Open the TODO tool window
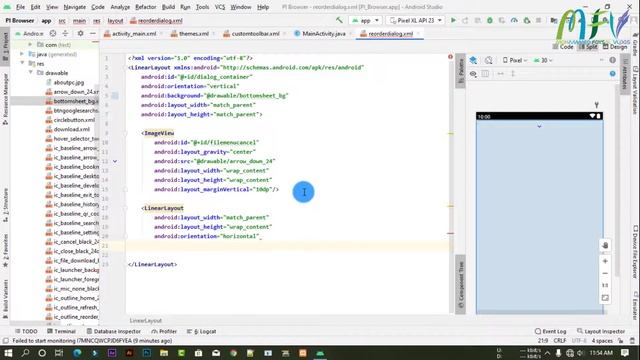Viewport: 640px width, 360px height. (26, 331)
